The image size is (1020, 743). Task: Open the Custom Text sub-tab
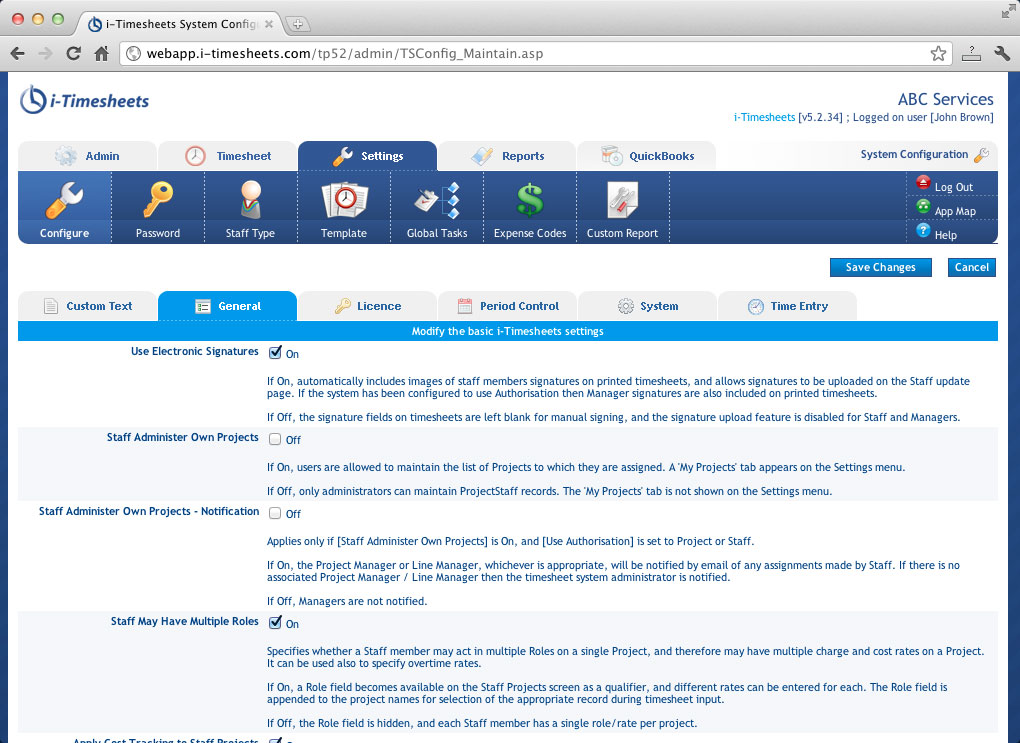tap(87, 306)
